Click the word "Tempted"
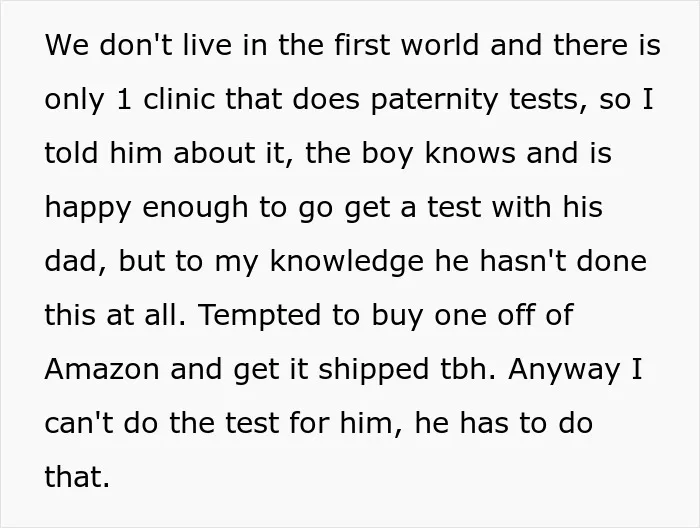Image resolution: width=700 pixels, height=528 pixels. pos(259,316)
